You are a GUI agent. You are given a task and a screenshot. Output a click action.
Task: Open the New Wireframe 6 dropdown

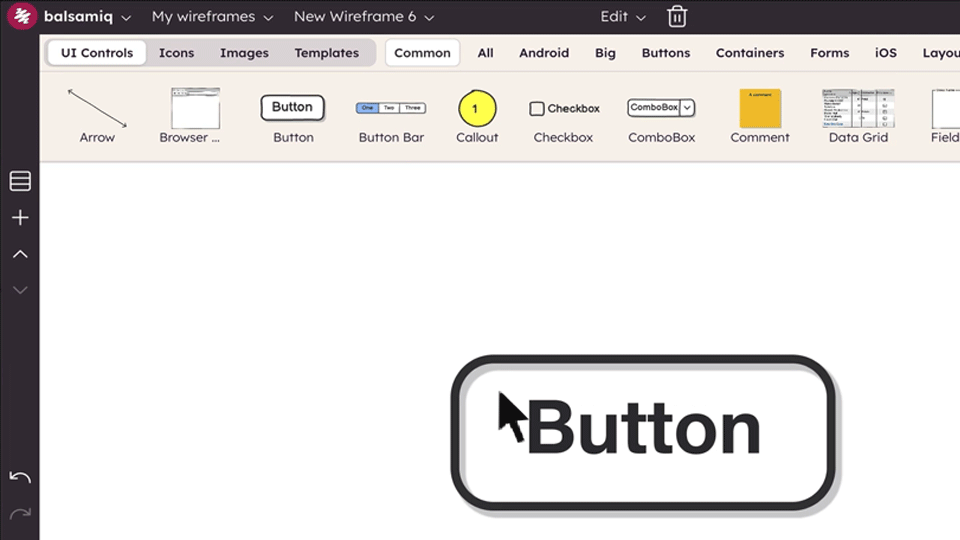tap(364, 17)
